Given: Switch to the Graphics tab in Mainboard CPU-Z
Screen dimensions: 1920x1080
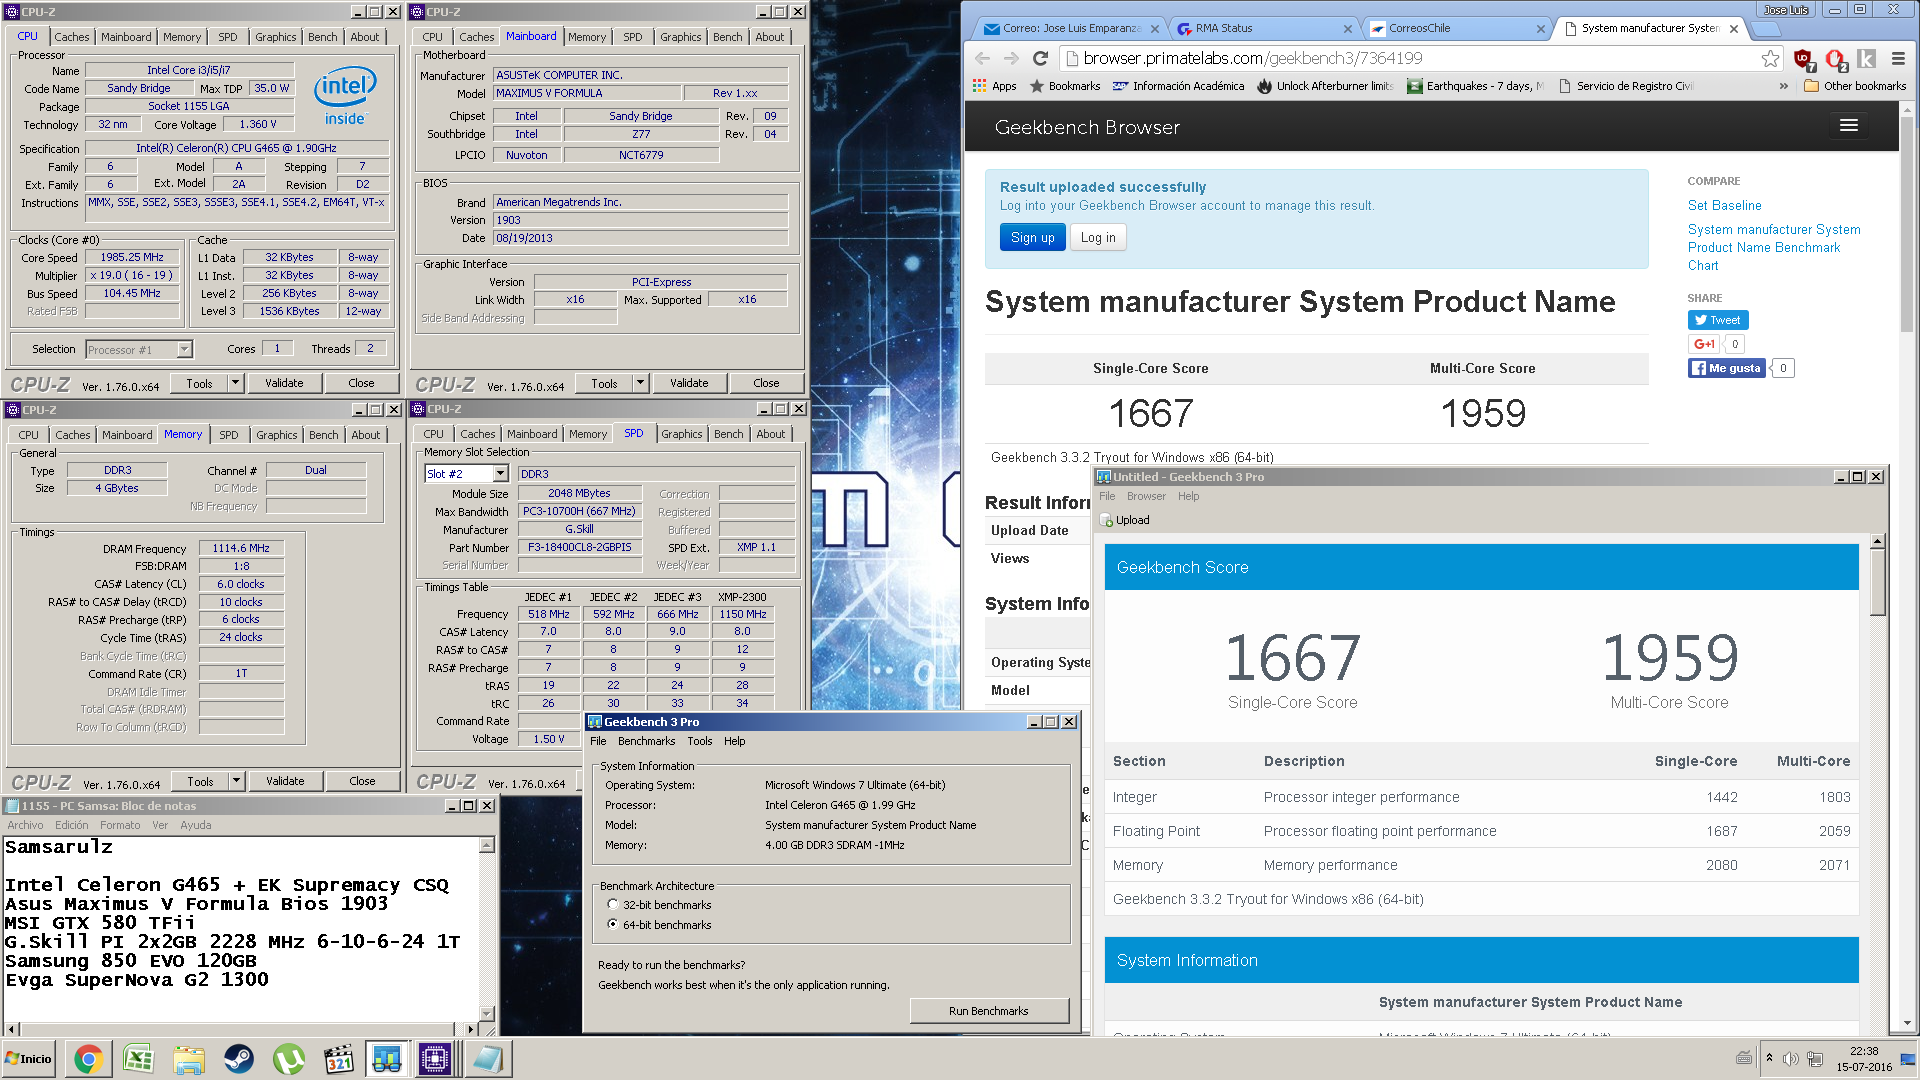Looking at the screenshot, I should [x=680, y=37].
